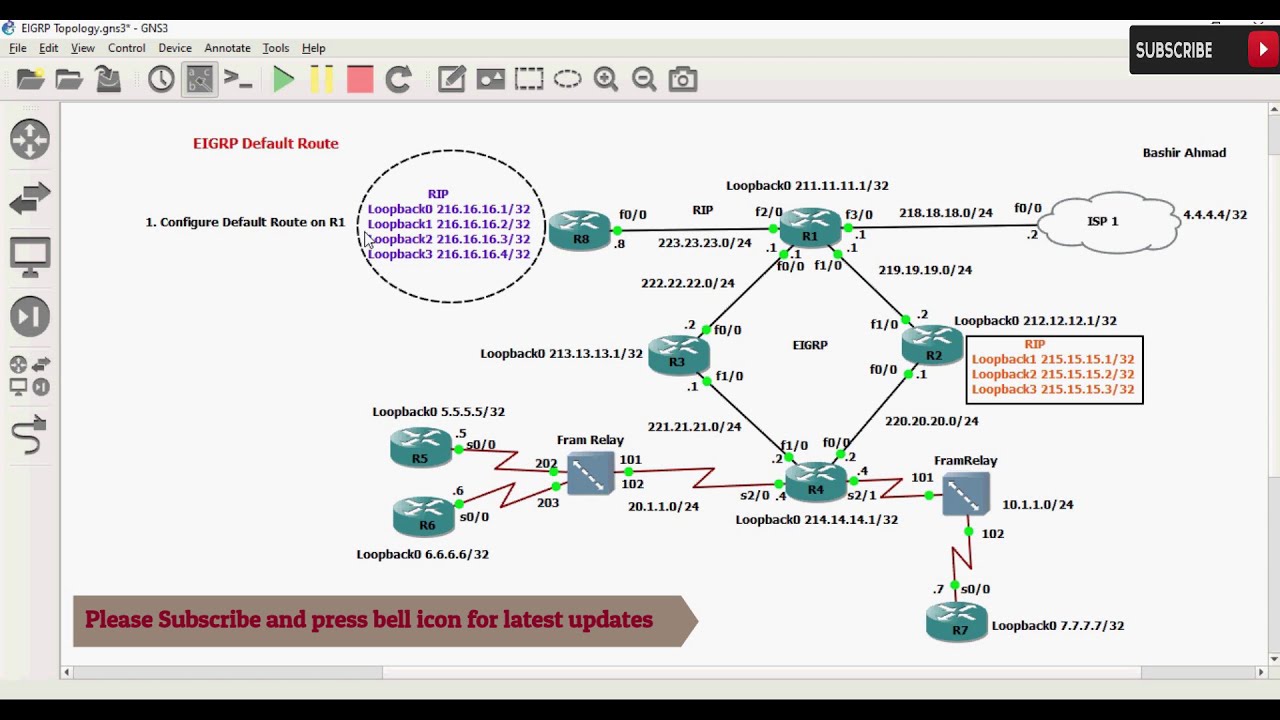Open the Edit menu
Screen dimensions: 1280x720
[48, 48]
